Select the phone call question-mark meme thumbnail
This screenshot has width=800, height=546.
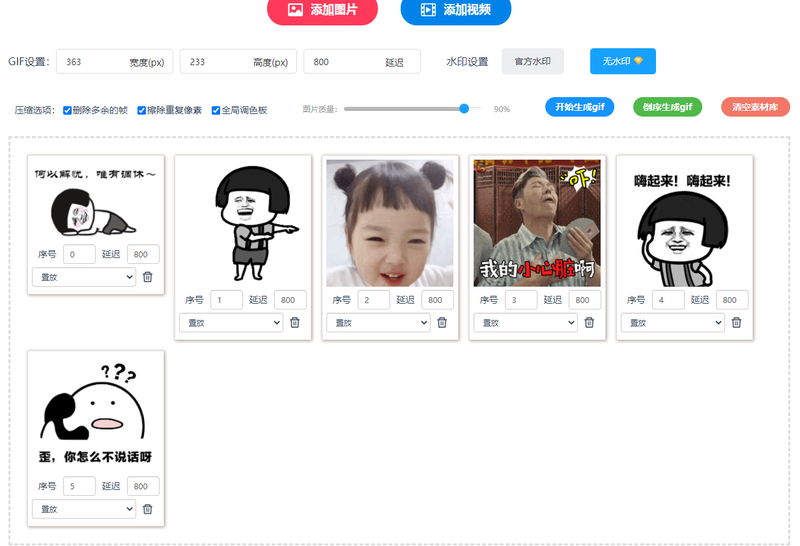coord(95,414)
